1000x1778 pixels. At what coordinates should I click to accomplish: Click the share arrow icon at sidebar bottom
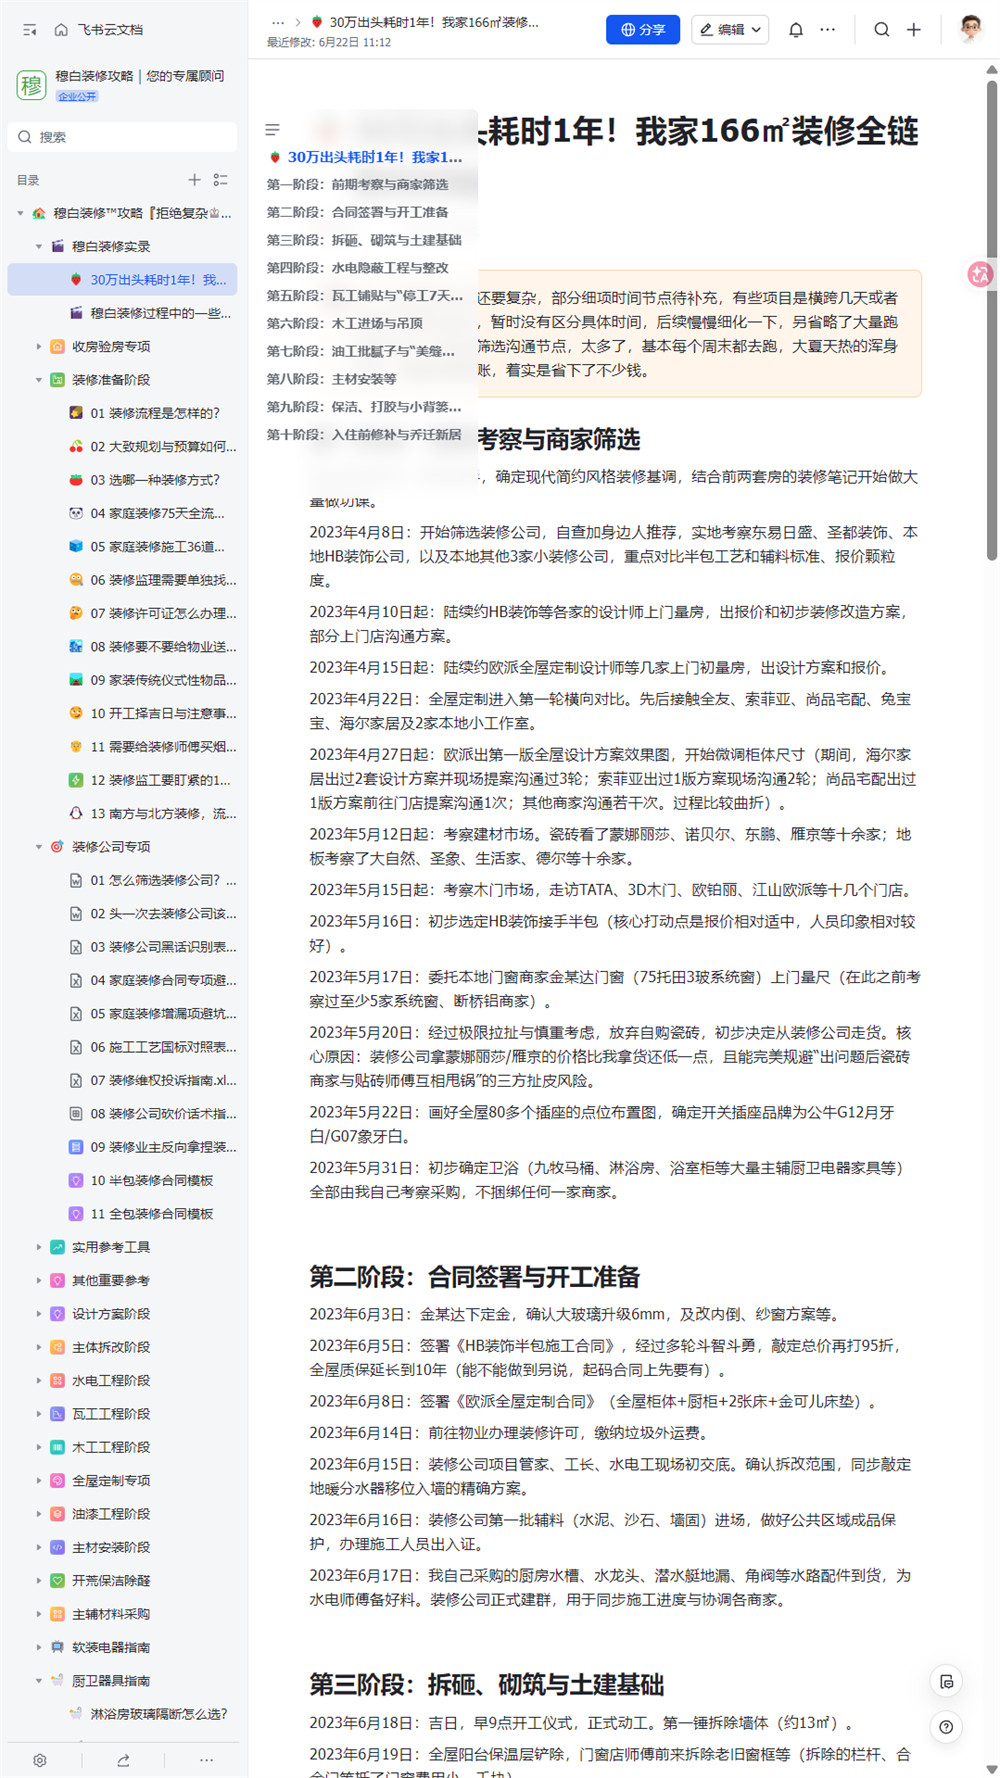(x=123, y=1760)
